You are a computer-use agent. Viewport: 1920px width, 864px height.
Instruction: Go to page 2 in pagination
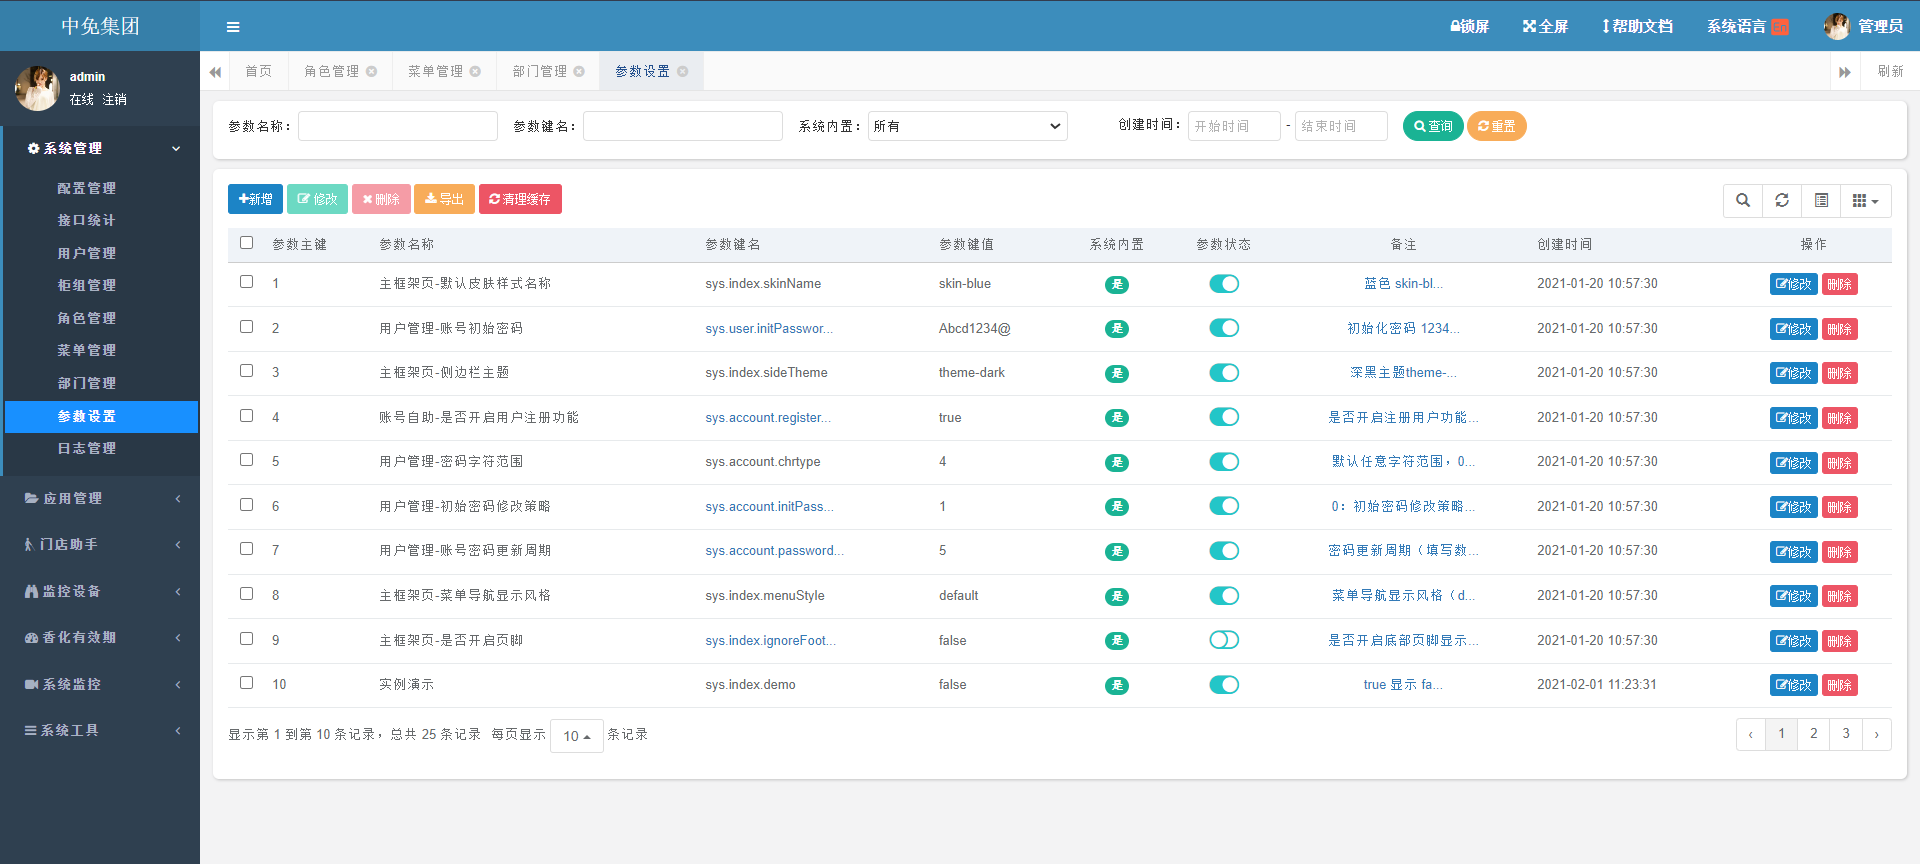tap(1813, 734)
